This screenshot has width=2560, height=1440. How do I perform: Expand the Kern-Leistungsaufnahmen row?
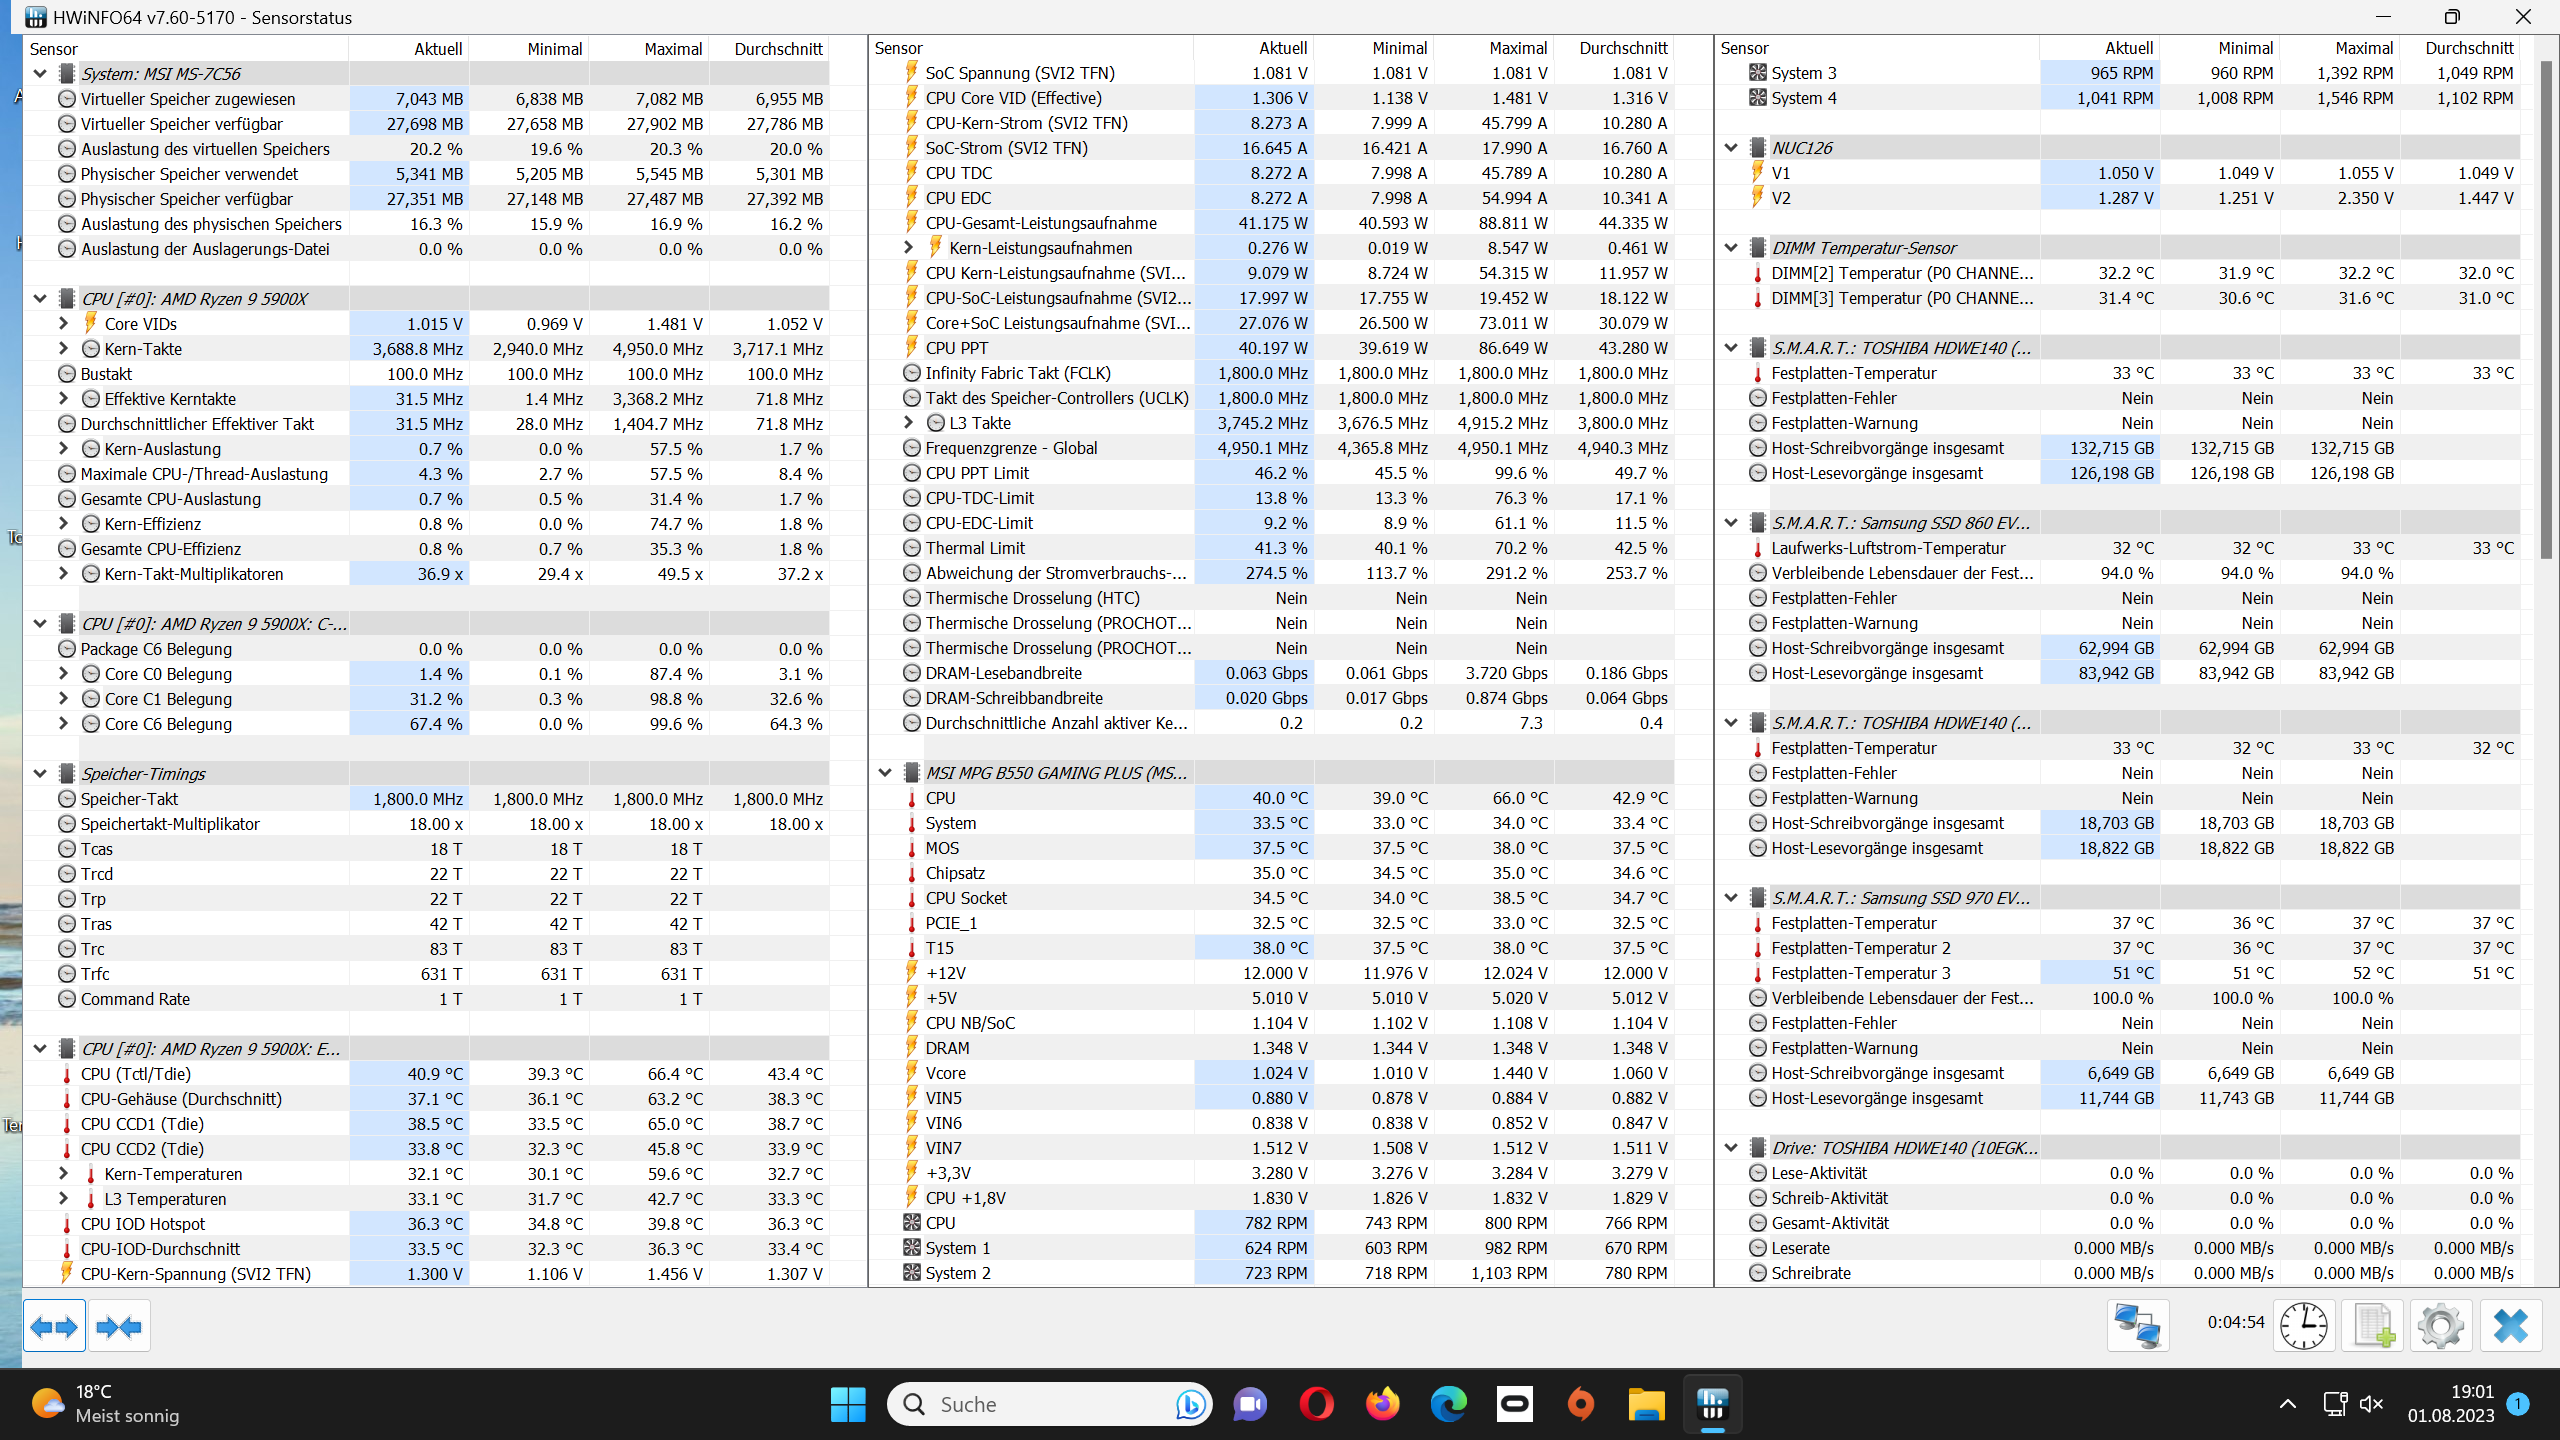click(908, 247)
